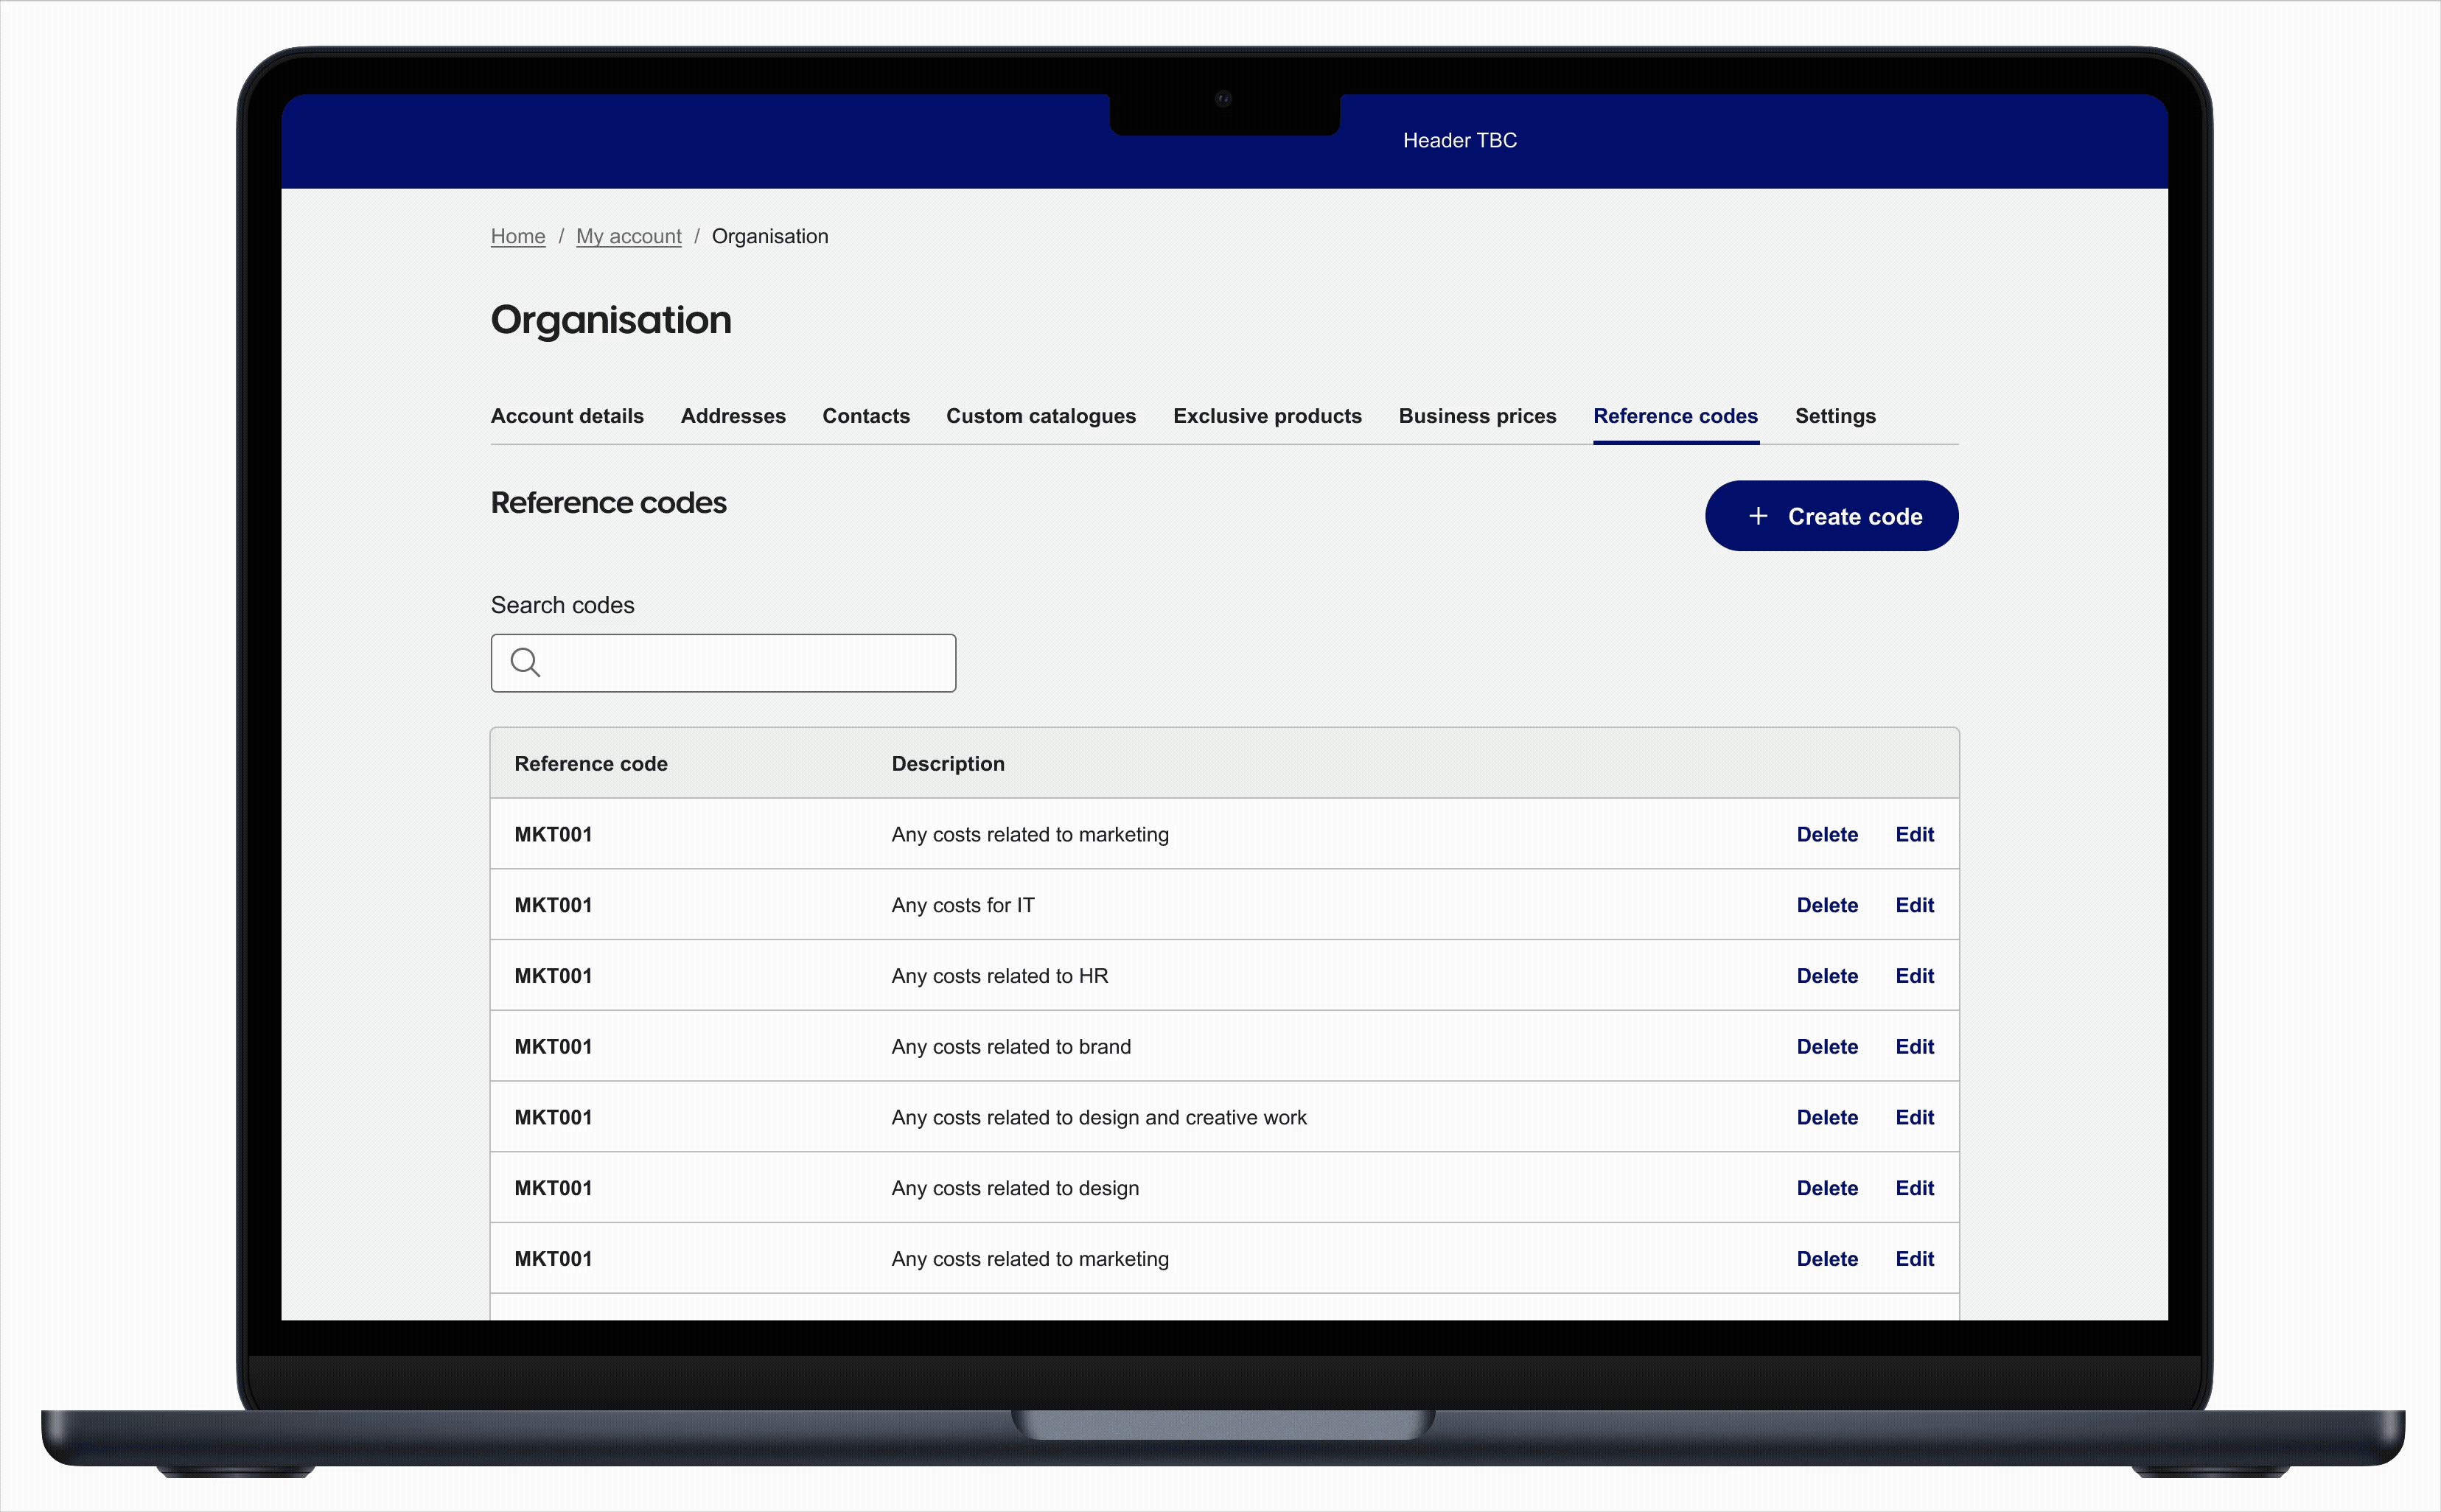Click MKT001 in the 'related to brand' row

[x=553, y=1047]
